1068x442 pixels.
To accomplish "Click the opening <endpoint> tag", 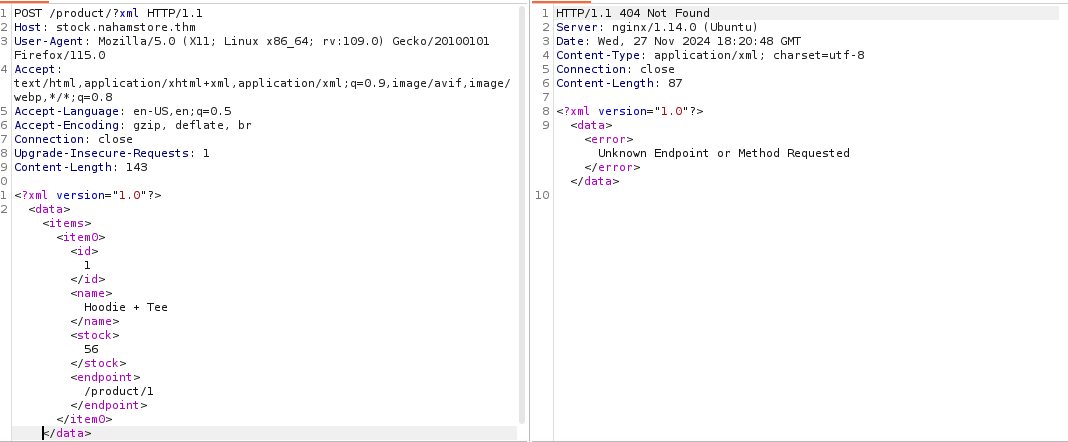I will pos(105,377).
